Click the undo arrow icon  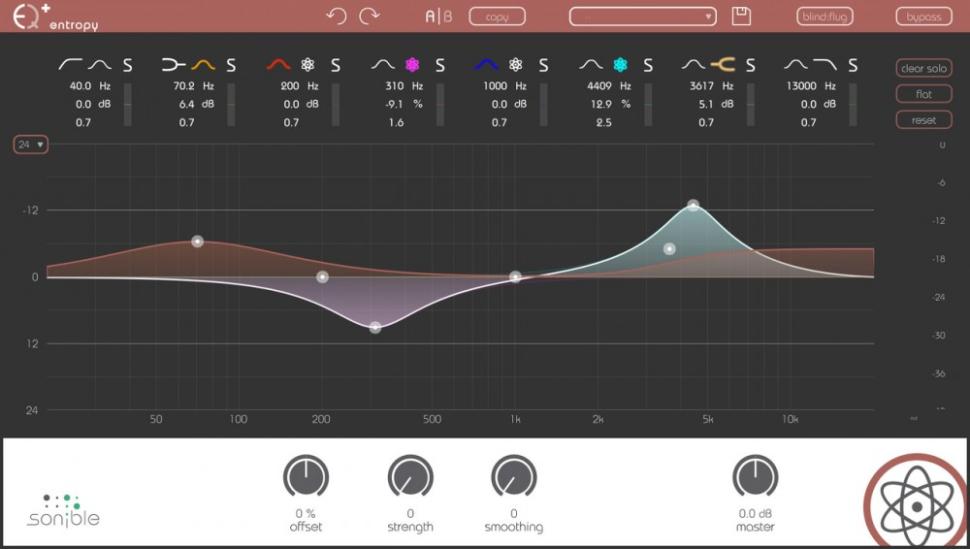point(337,16)
